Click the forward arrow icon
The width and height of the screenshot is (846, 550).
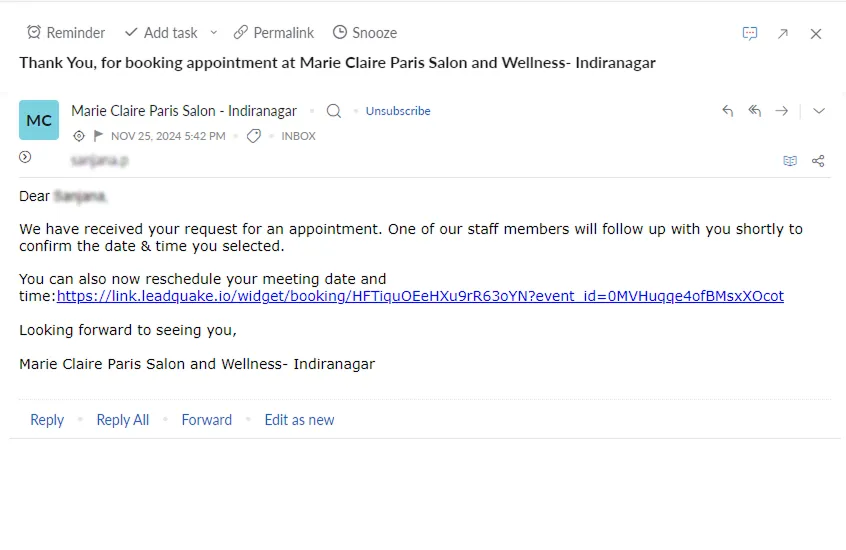(782, 111)
